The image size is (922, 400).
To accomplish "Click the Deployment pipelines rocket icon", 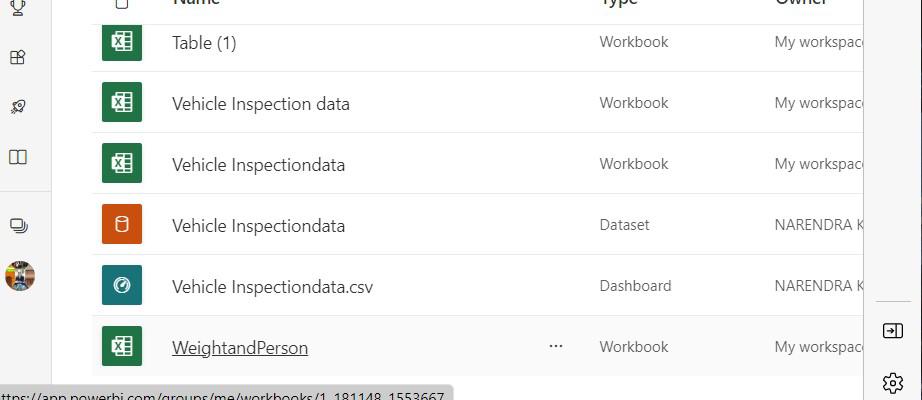I will coord(17,107).
